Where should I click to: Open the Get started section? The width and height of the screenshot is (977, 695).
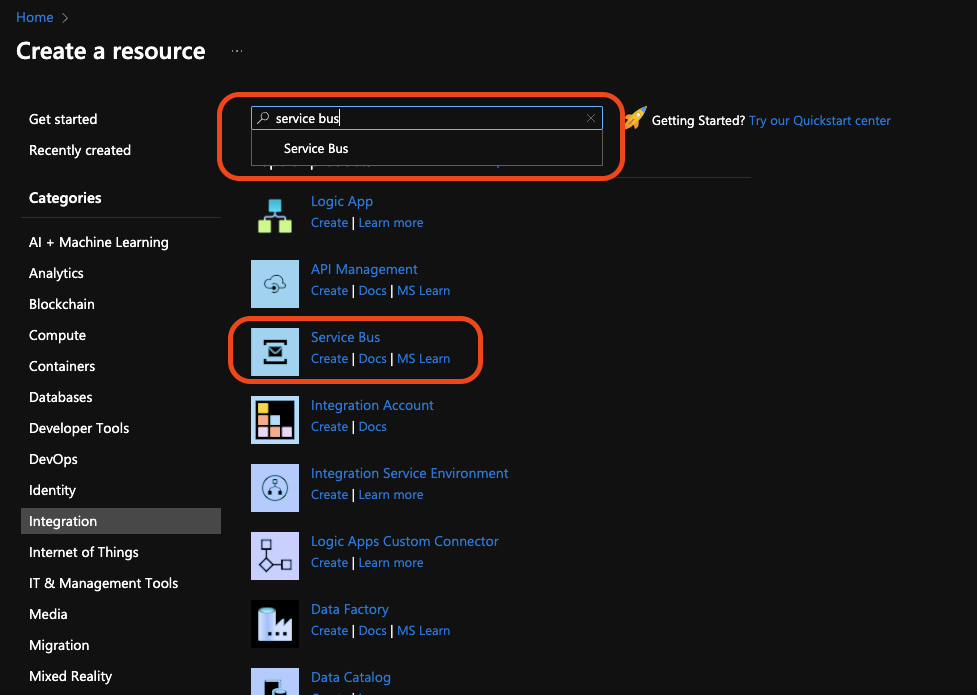click(x=63, y=119)
